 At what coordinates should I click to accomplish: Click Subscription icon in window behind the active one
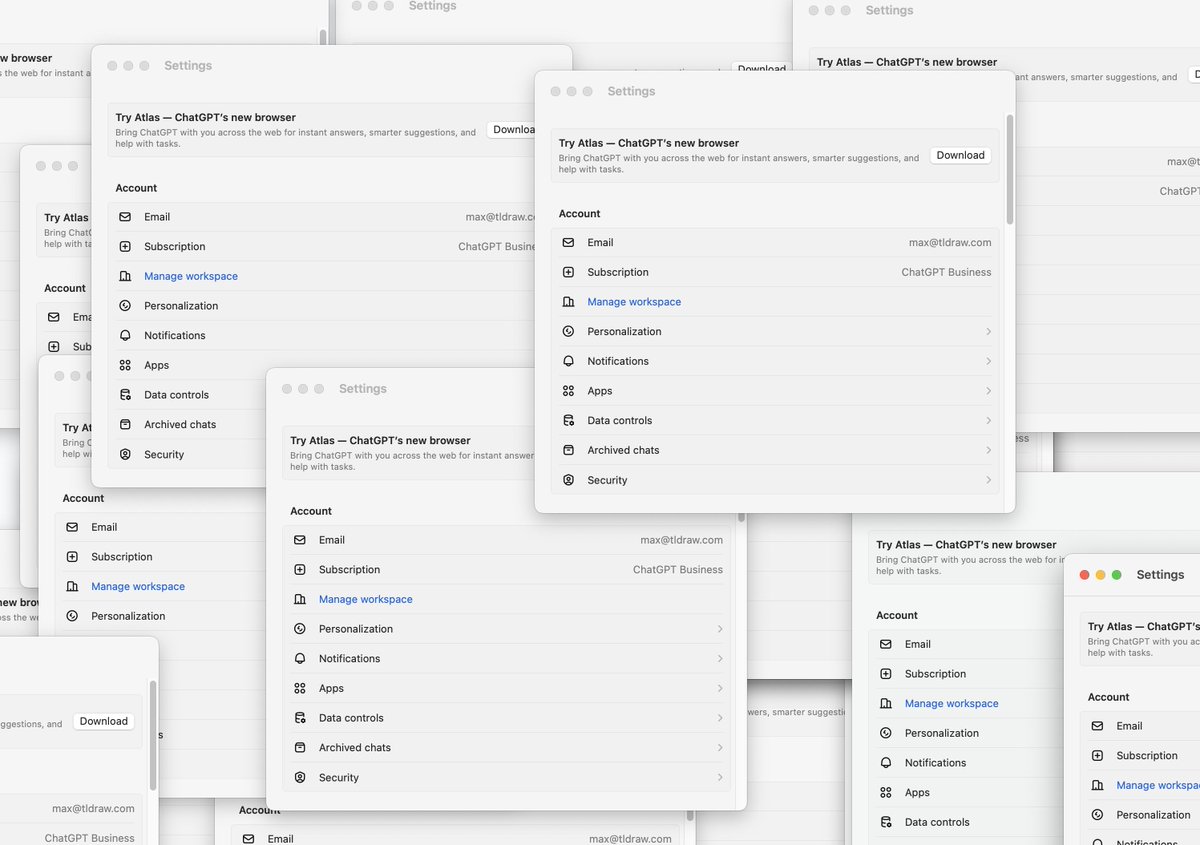[886, 674]
